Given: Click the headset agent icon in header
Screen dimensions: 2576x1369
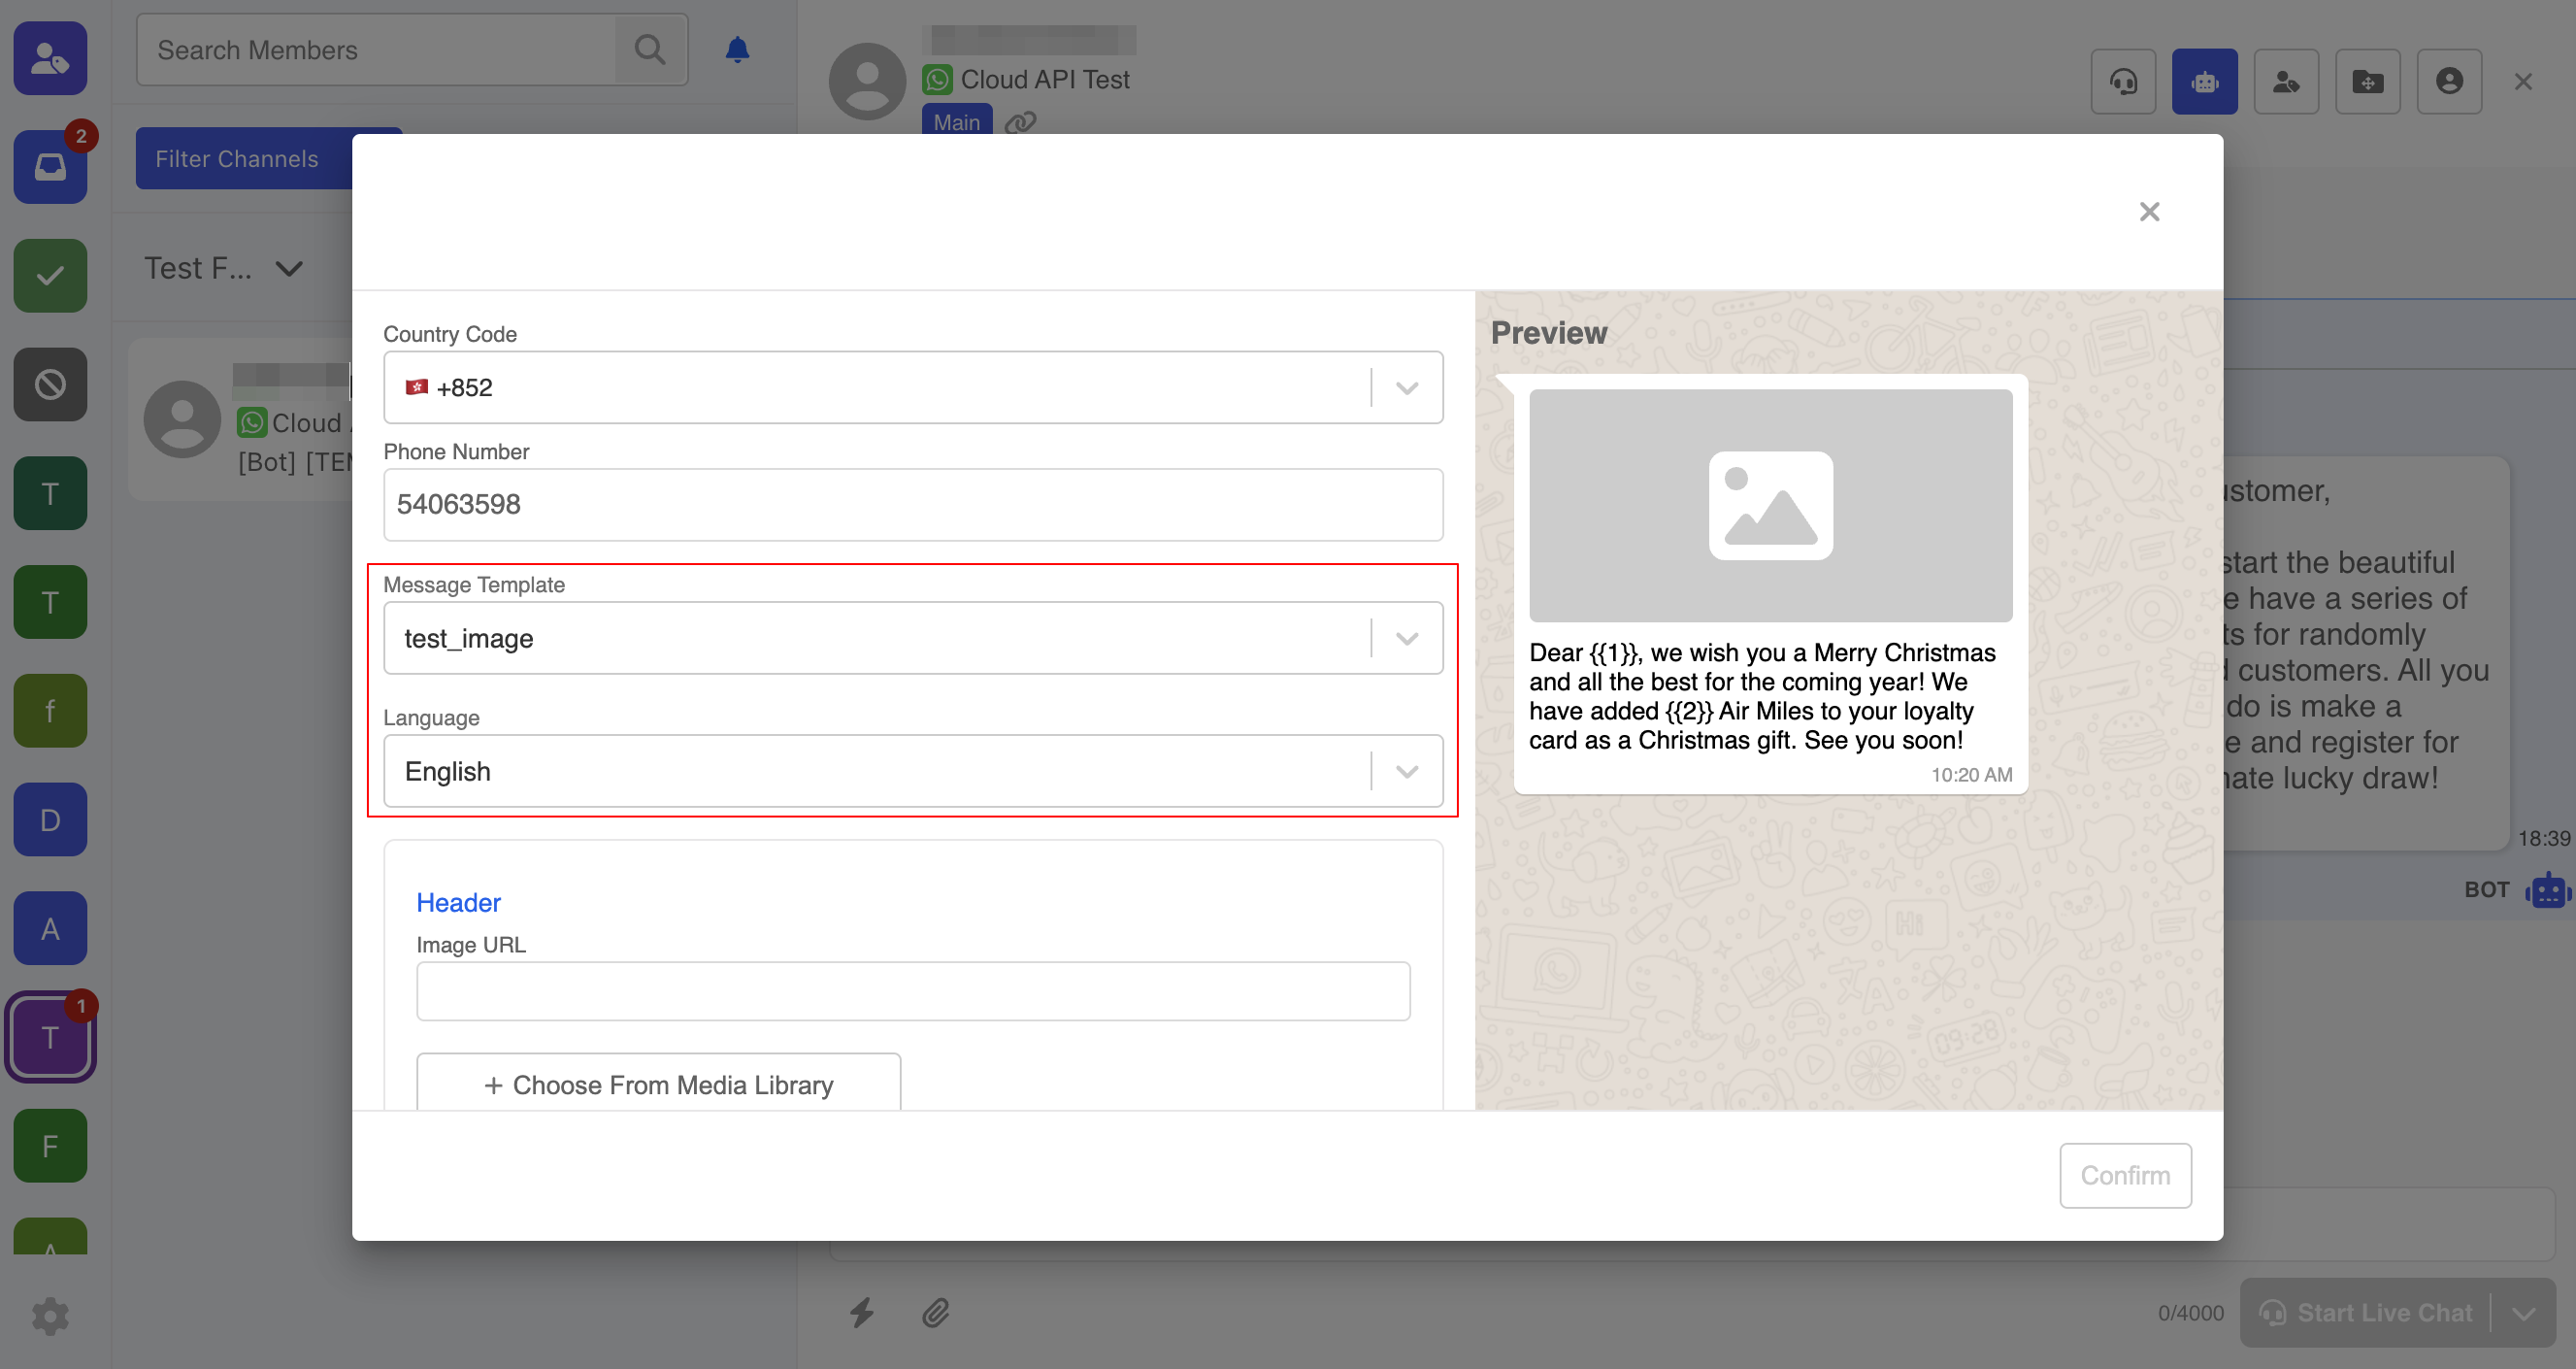Looking at the screenshot, I should [x=2123, y=82].
